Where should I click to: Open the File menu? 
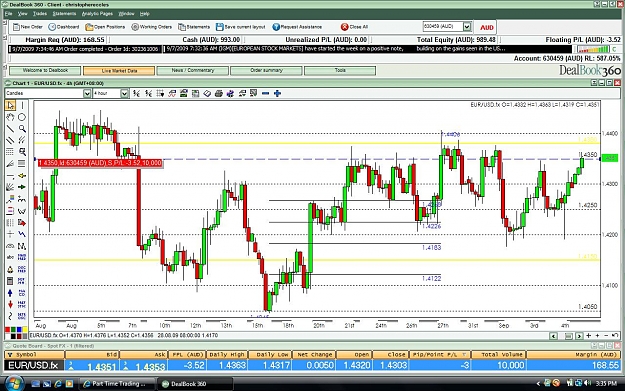point(8,14)
